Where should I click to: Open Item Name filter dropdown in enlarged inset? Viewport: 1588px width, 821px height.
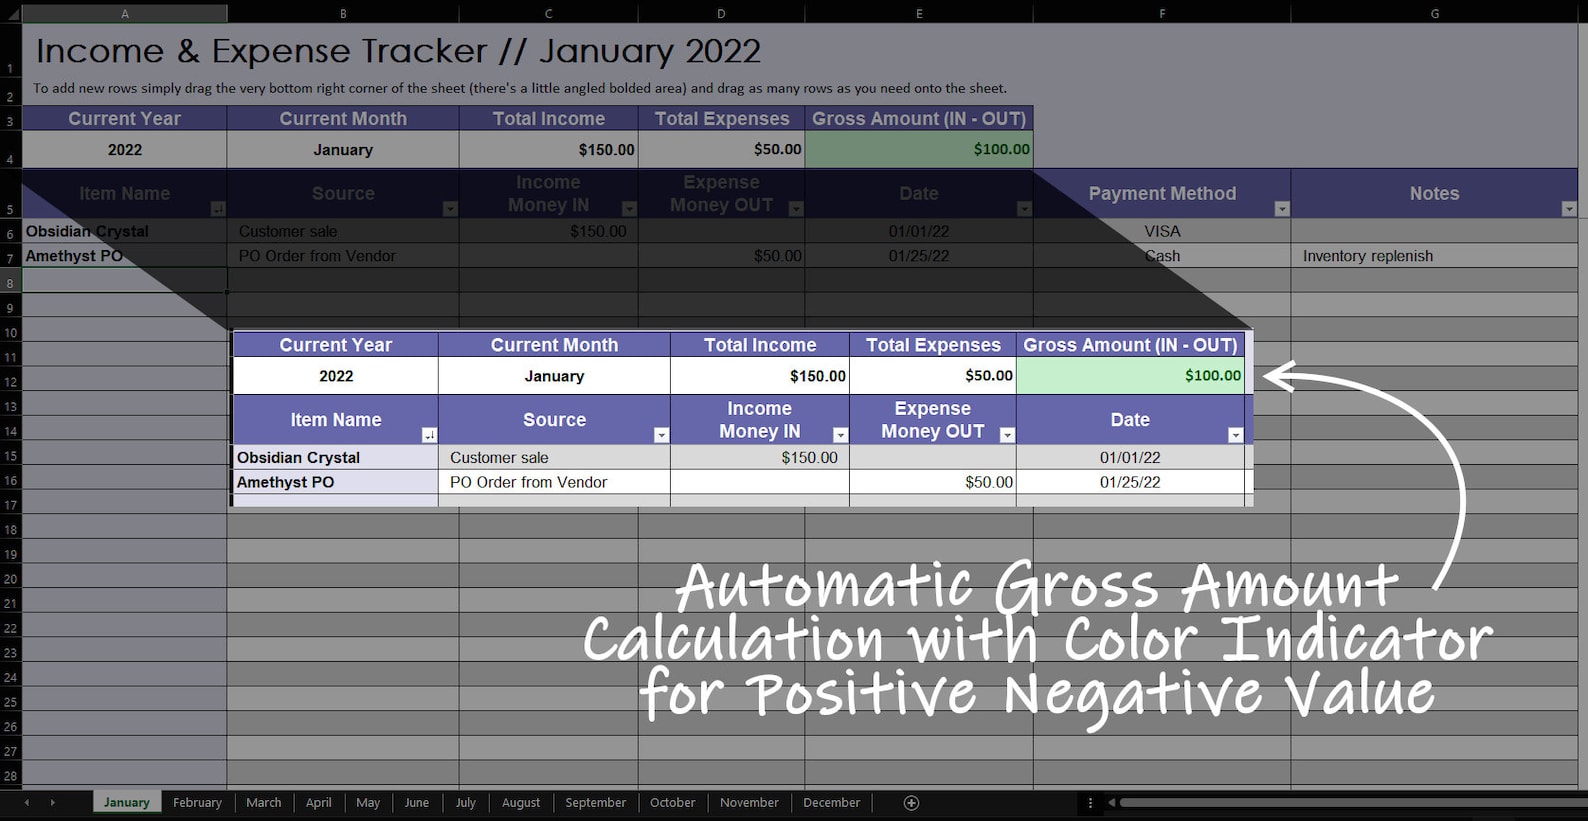click(429, 435)
